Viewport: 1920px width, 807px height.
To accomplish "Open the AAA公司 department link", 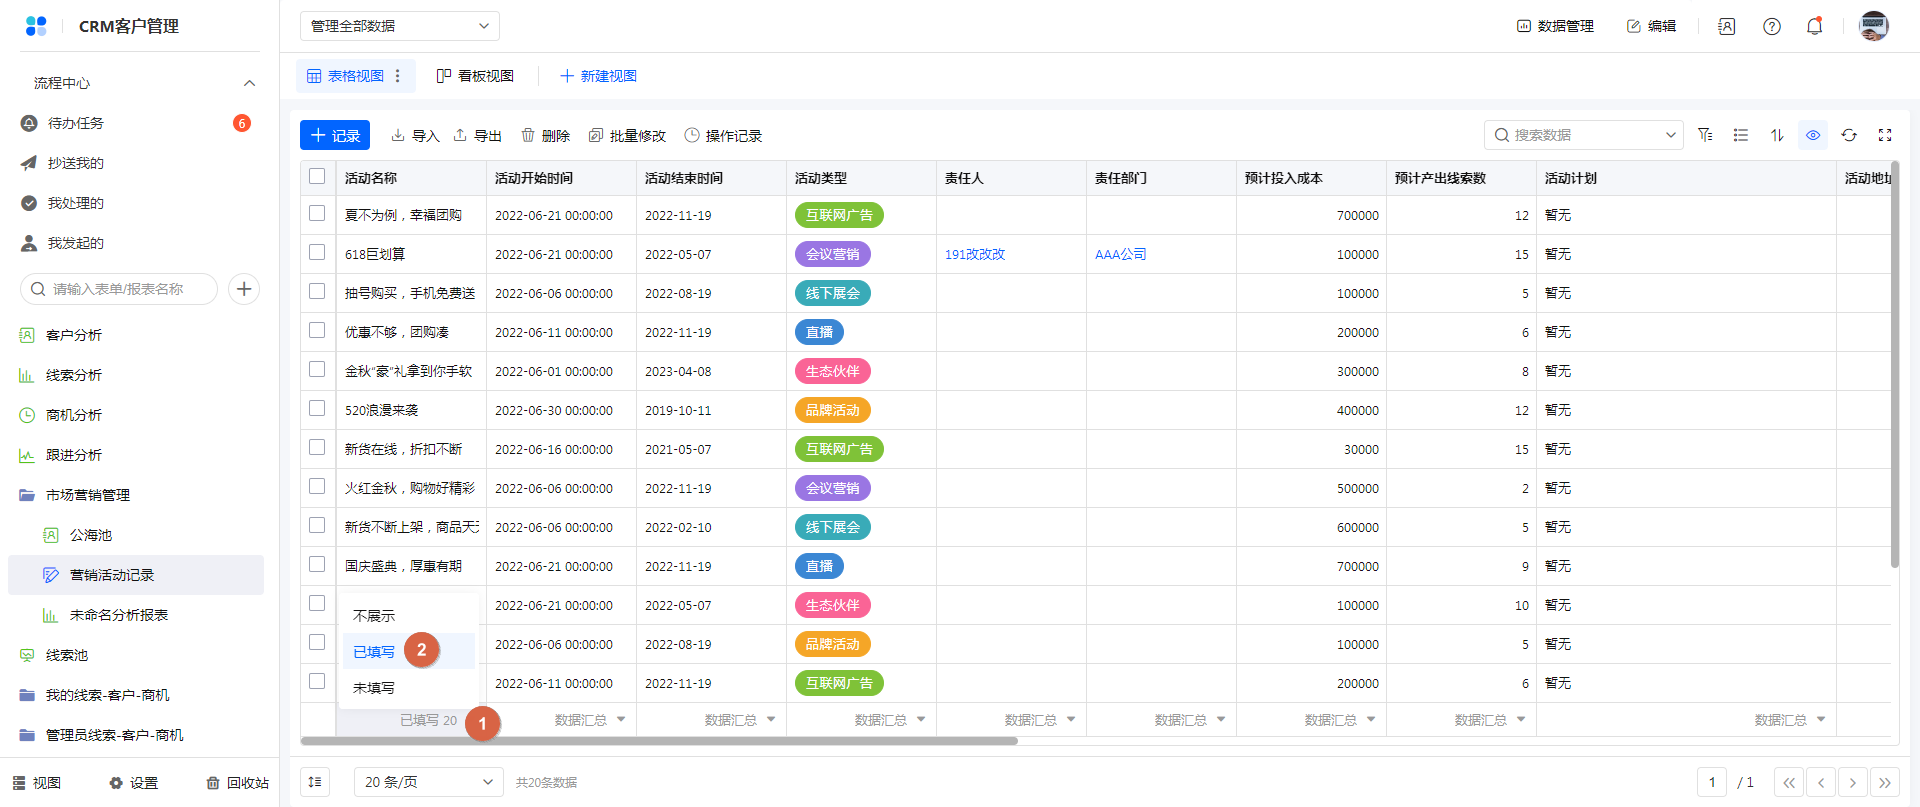I will click(x=1120, y=255).
